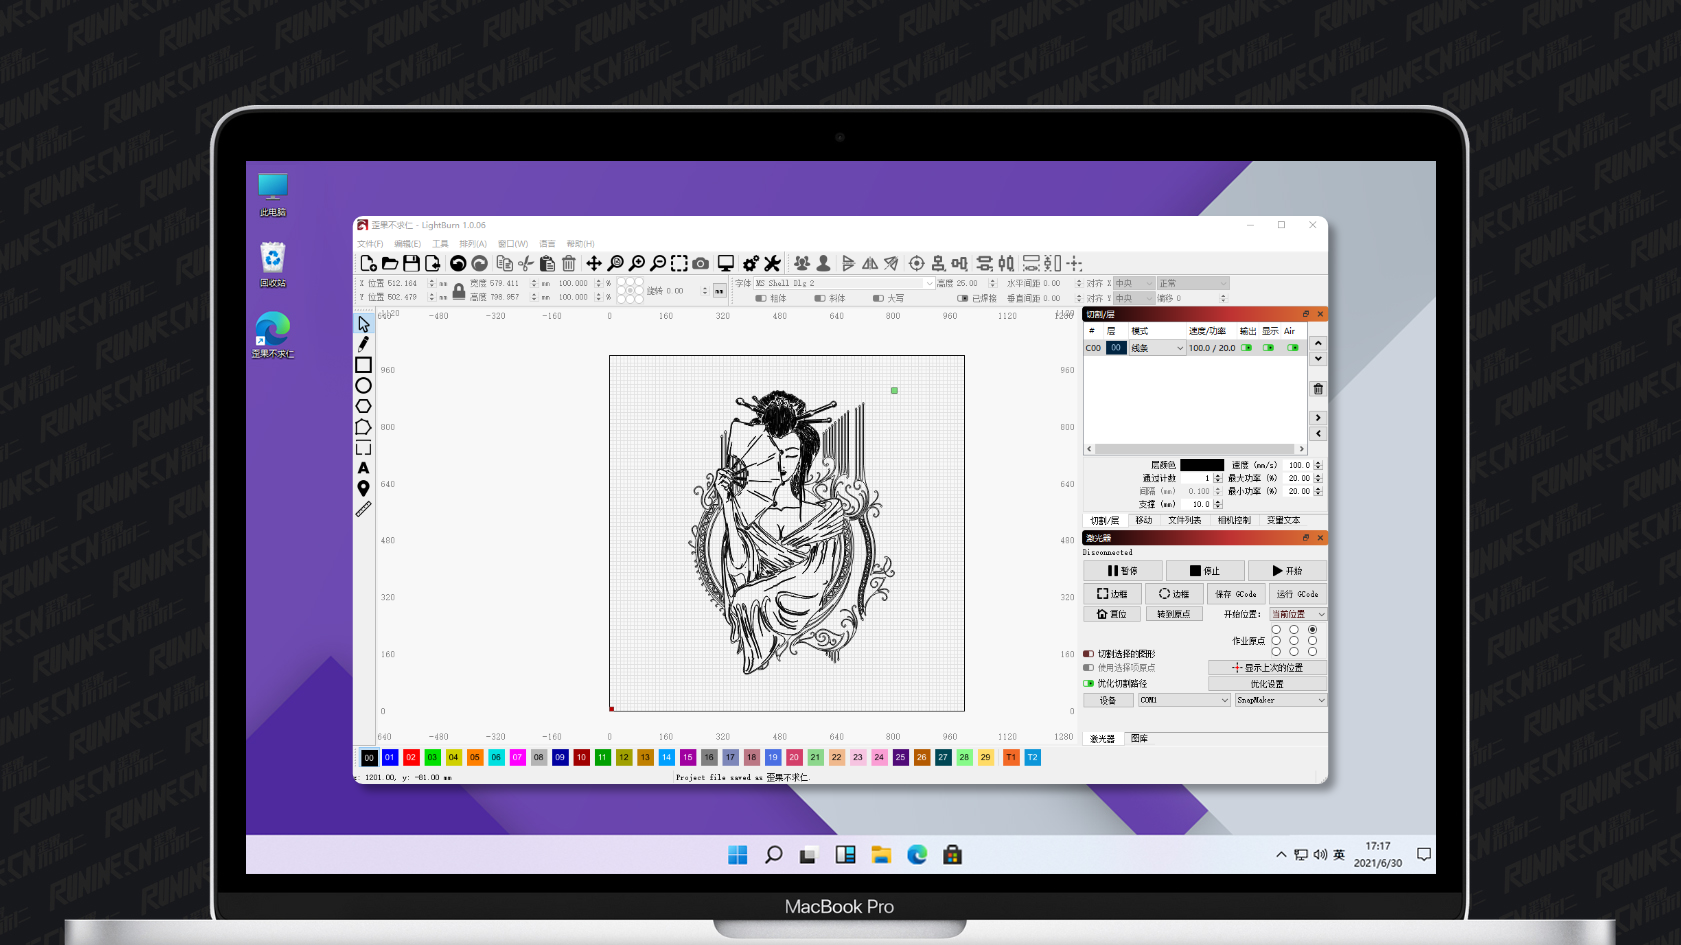The height and width of the screenshot is (945, 1681).
Task: Open the 线条 mode dropdown for layer C00
Action: [x=1157, y=348]
